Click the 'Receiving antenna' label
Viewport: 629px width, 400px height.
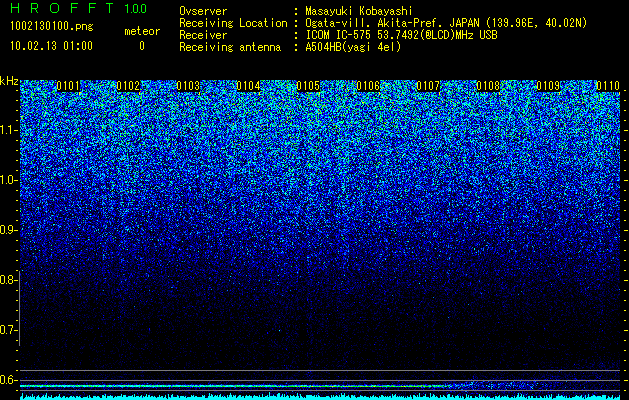(230, 47)
